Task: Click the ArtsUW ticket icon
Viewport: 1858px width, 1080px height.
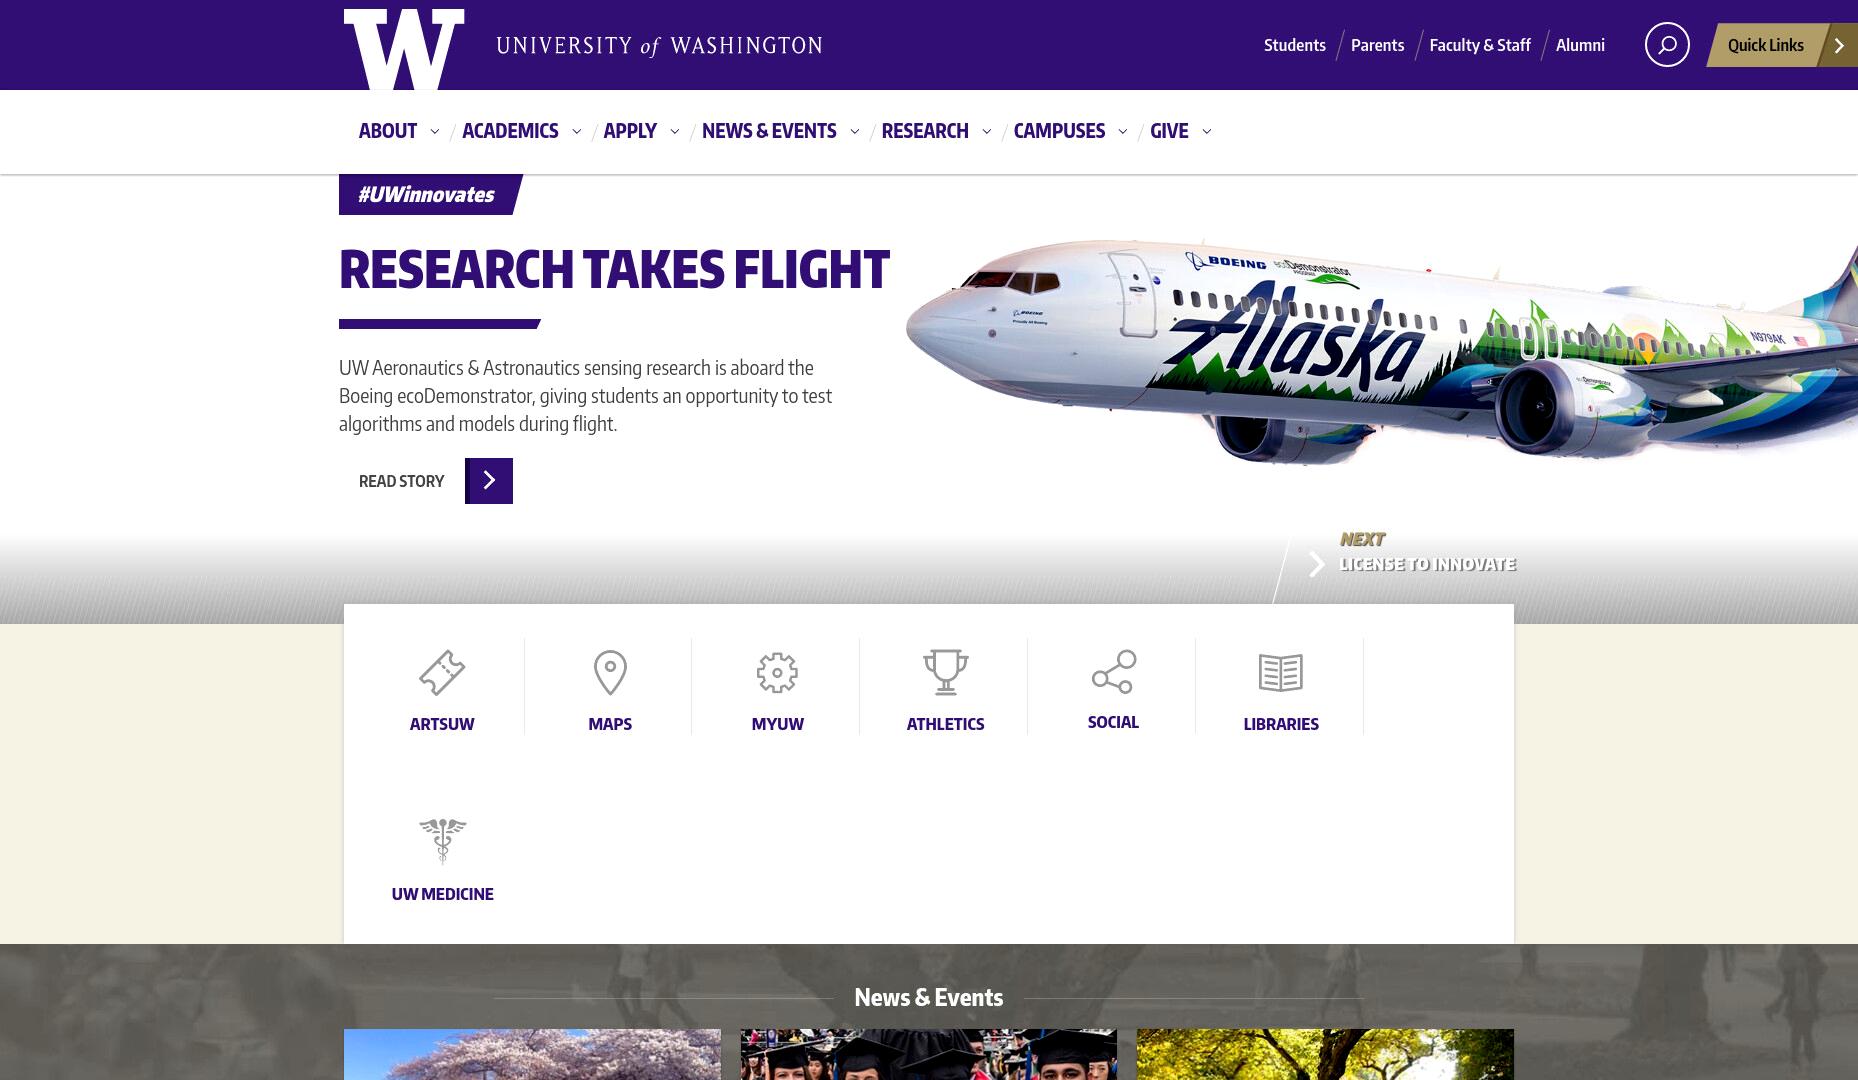Action: point(442,672)
